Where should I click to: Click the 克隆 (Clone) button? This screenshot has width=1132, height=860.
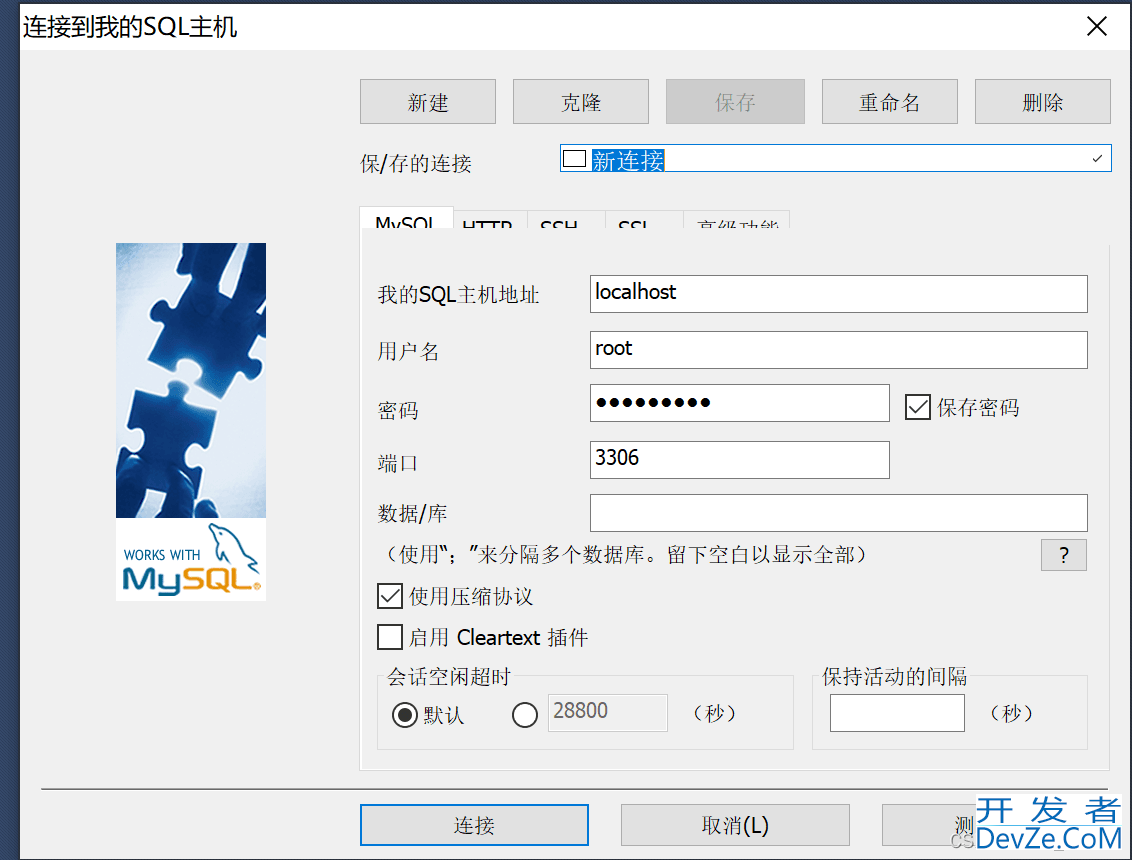[580, 102]
